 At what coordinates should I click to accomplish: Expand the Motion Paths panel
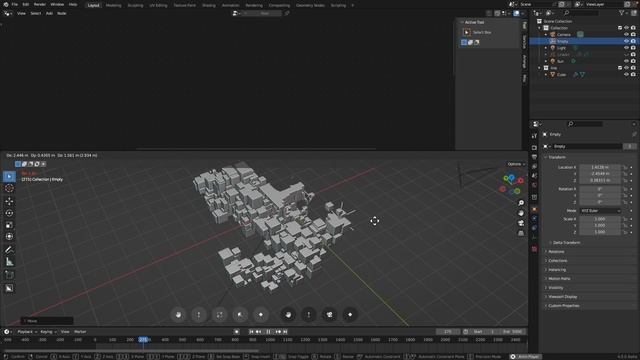click(x=559, y=278)
